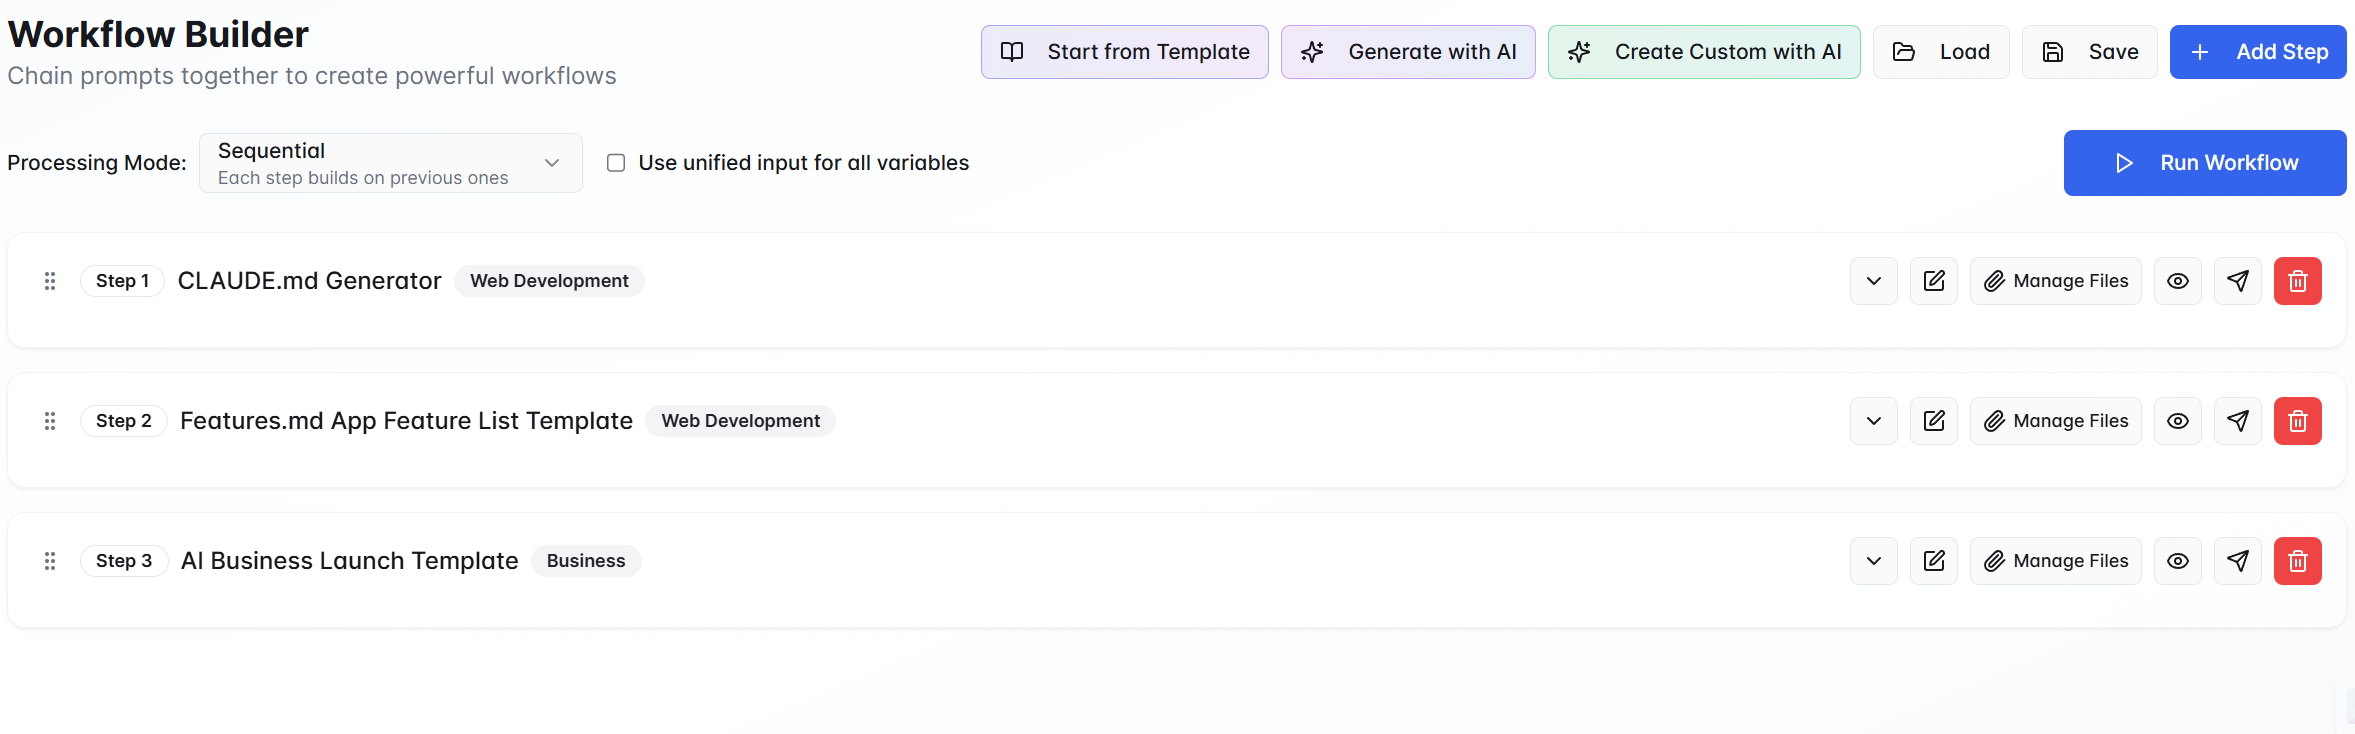Click Start from Template

click(x=1124, y=52)
